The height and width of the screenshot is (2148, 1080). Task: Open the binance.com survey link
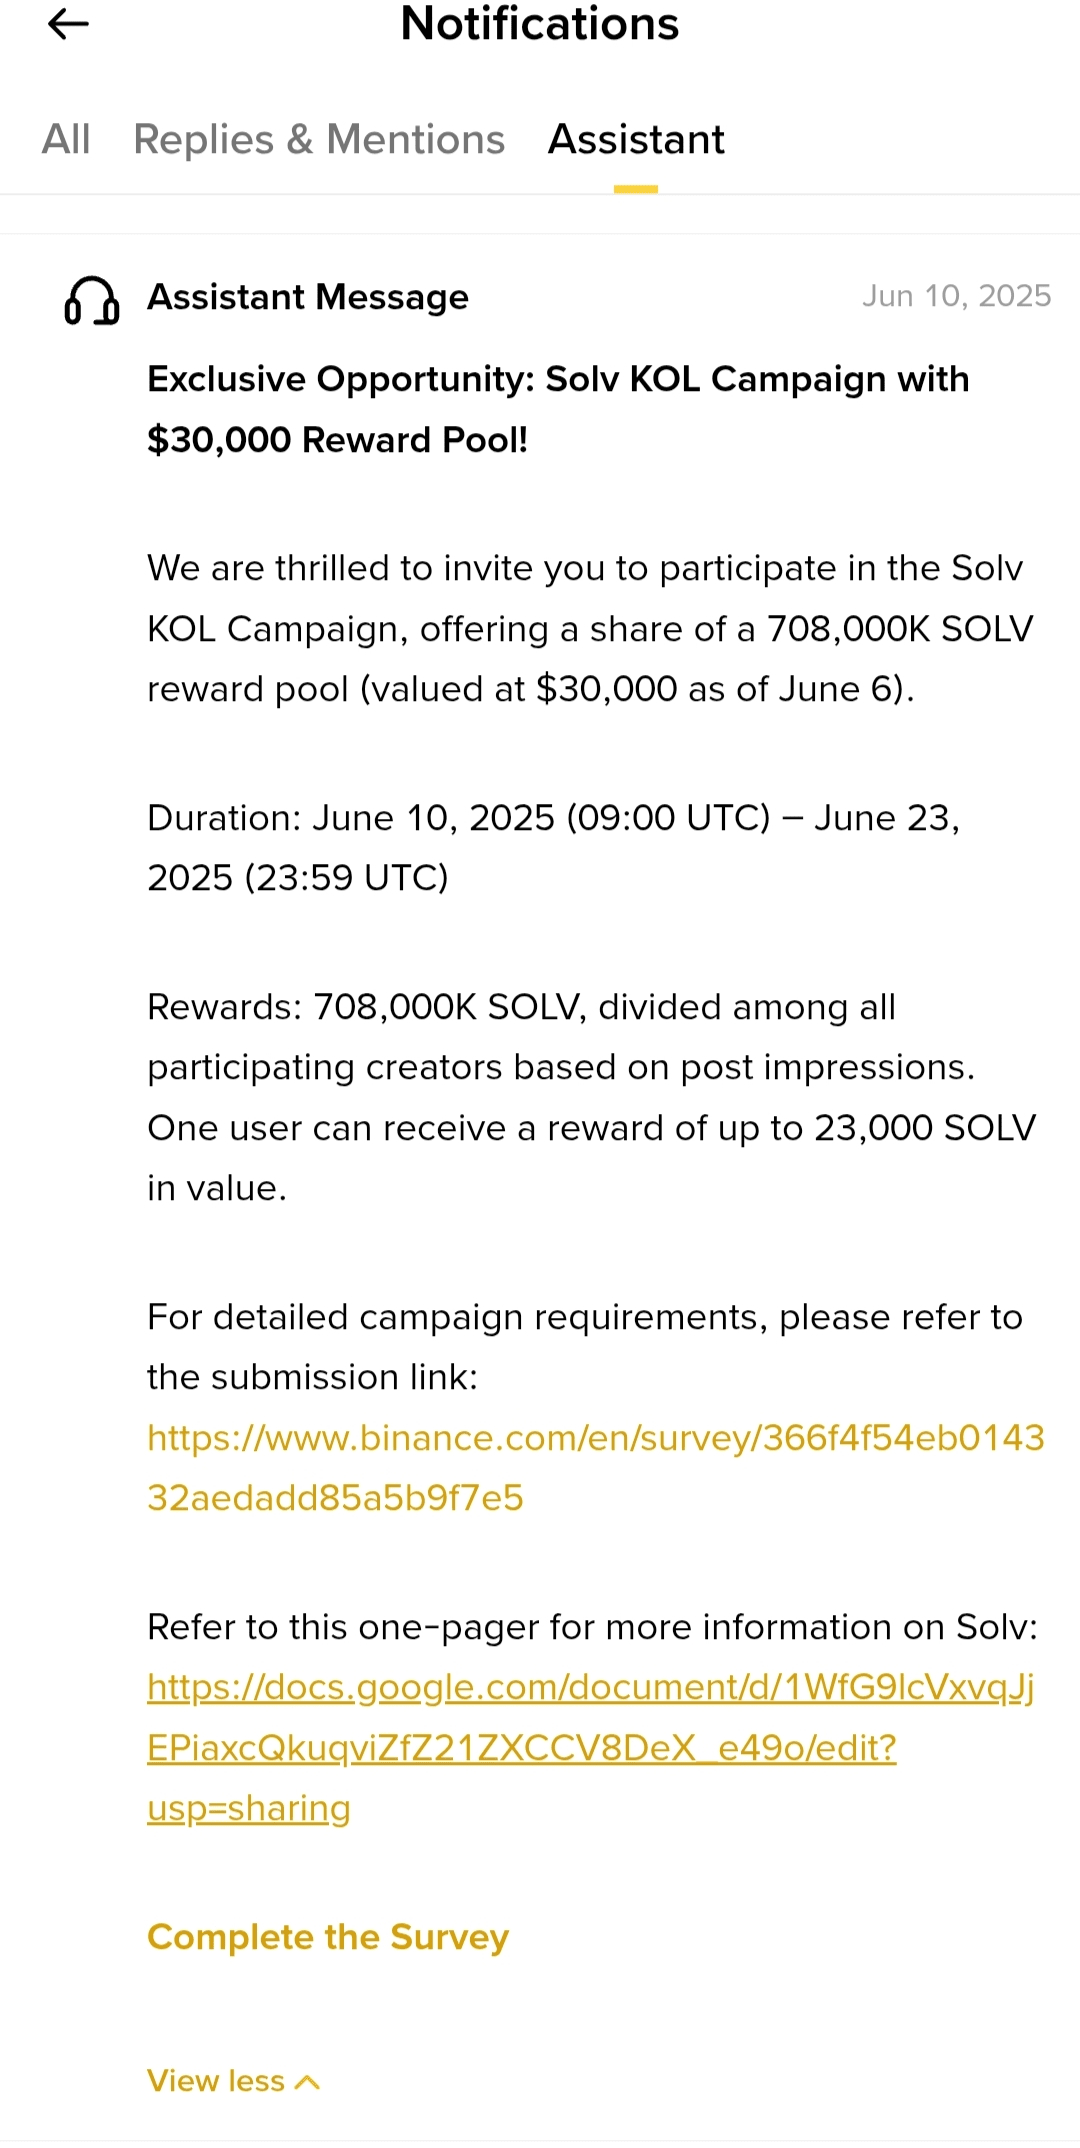pyautogui.click(x=594, y=1467)
